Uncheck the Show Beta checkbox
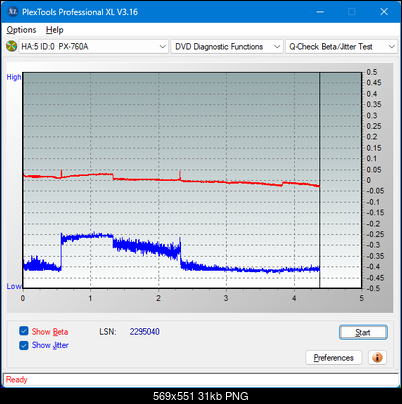 (x=24, y=331)
